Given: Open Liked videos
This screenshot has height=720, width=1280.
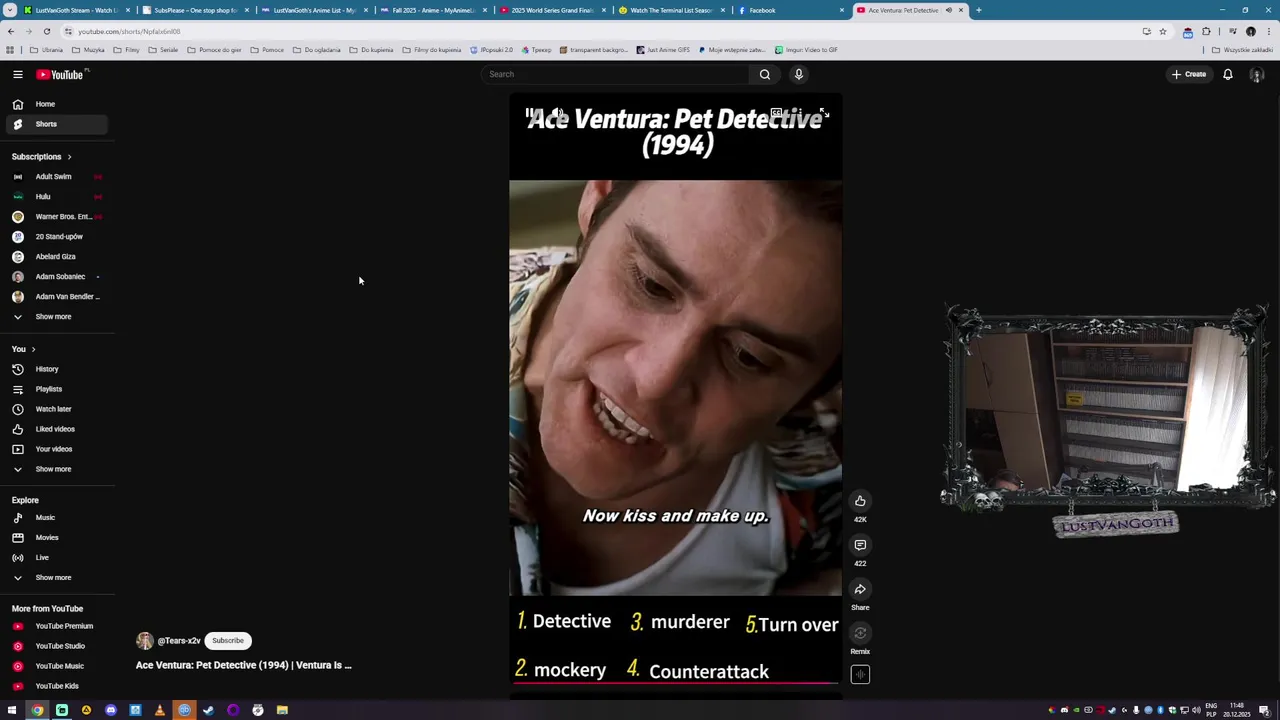Looking at the screenshot, I should point(55,429).
